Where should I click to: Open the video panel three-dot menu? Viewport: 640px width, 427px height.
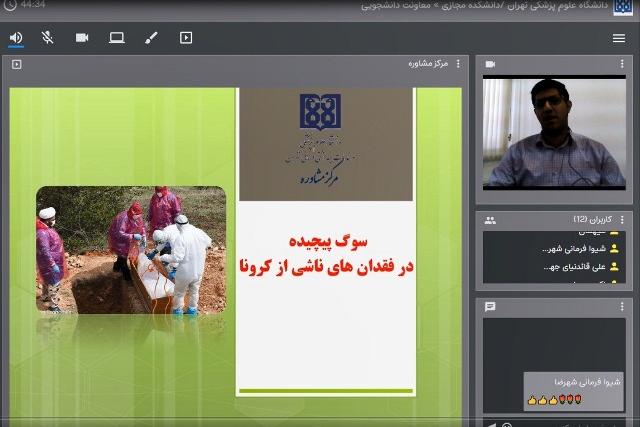click(621, 64)
